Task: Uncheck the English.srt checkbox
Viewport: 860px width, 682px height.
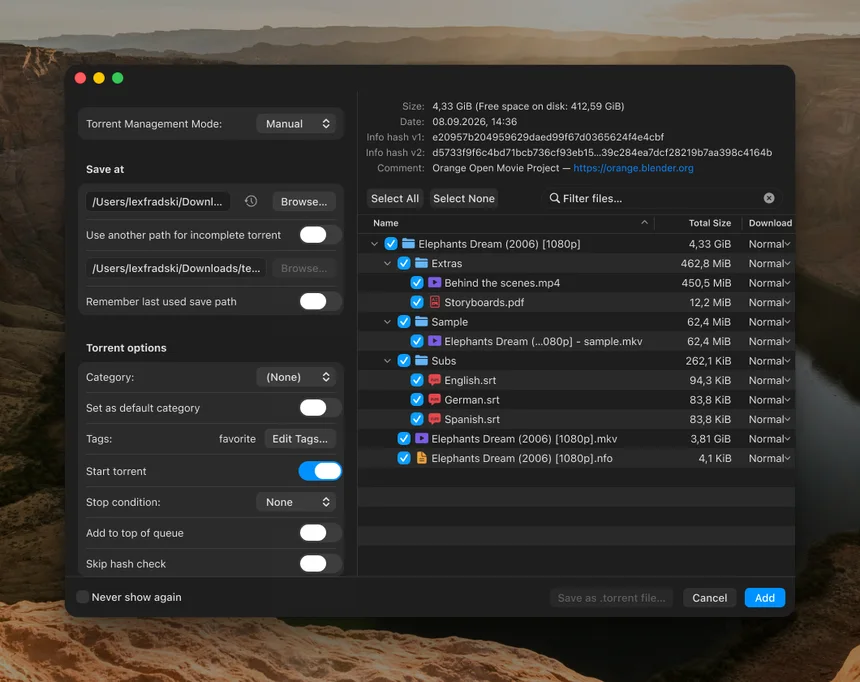Action: coord(417,380)
